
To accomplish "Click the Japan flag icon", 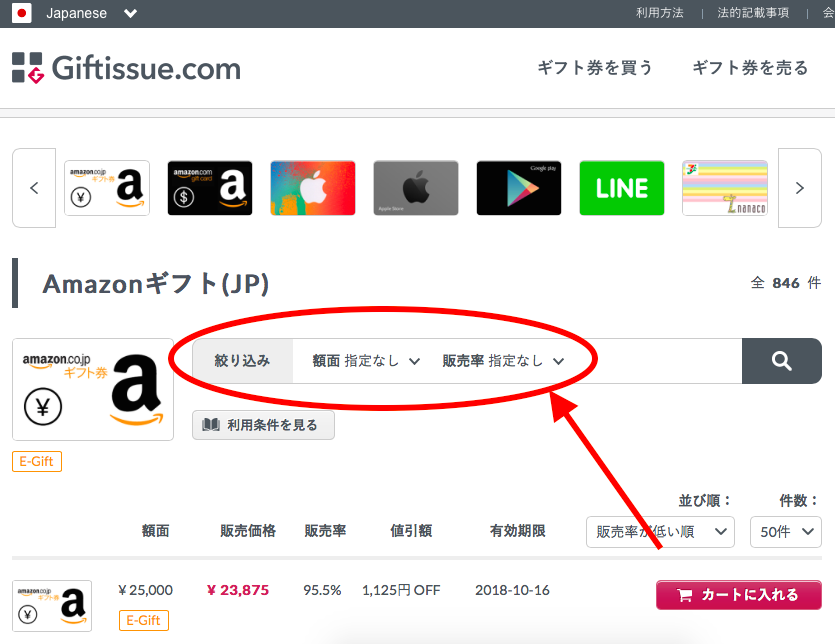I will pos(21,13).
